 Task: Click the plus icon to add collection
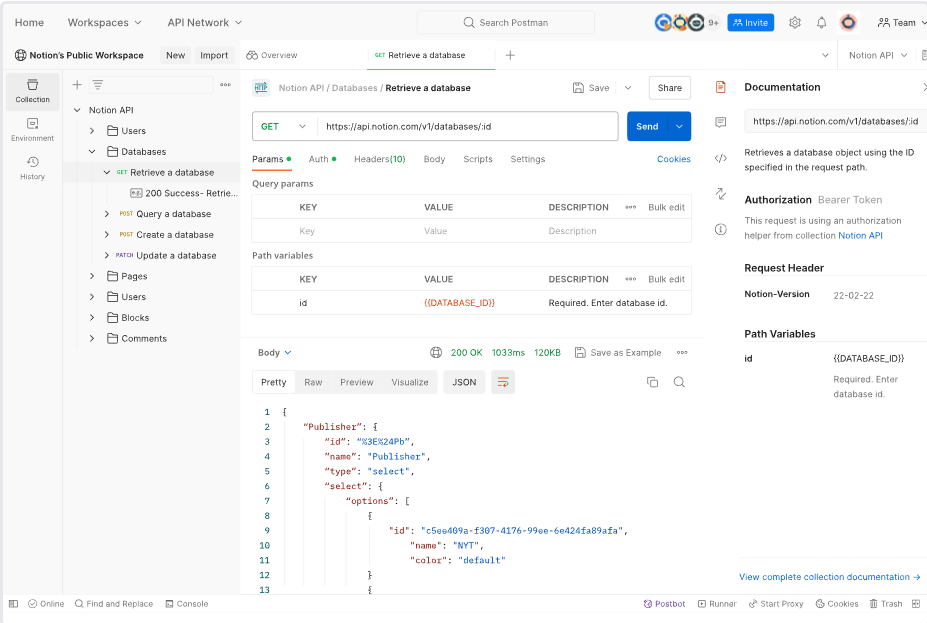click(77, 85)
